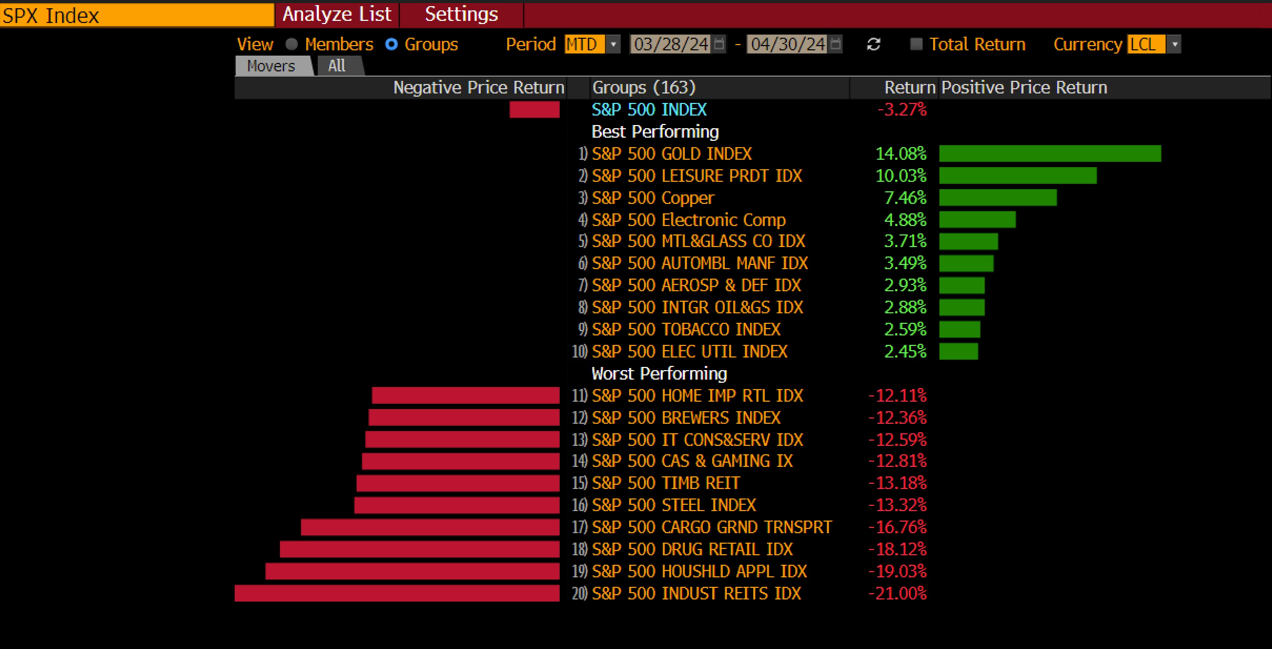Open S&P 500 INDUST REITS IDX
The image size is (1272, 649).
pyautogui.click(x=696, y=593)
